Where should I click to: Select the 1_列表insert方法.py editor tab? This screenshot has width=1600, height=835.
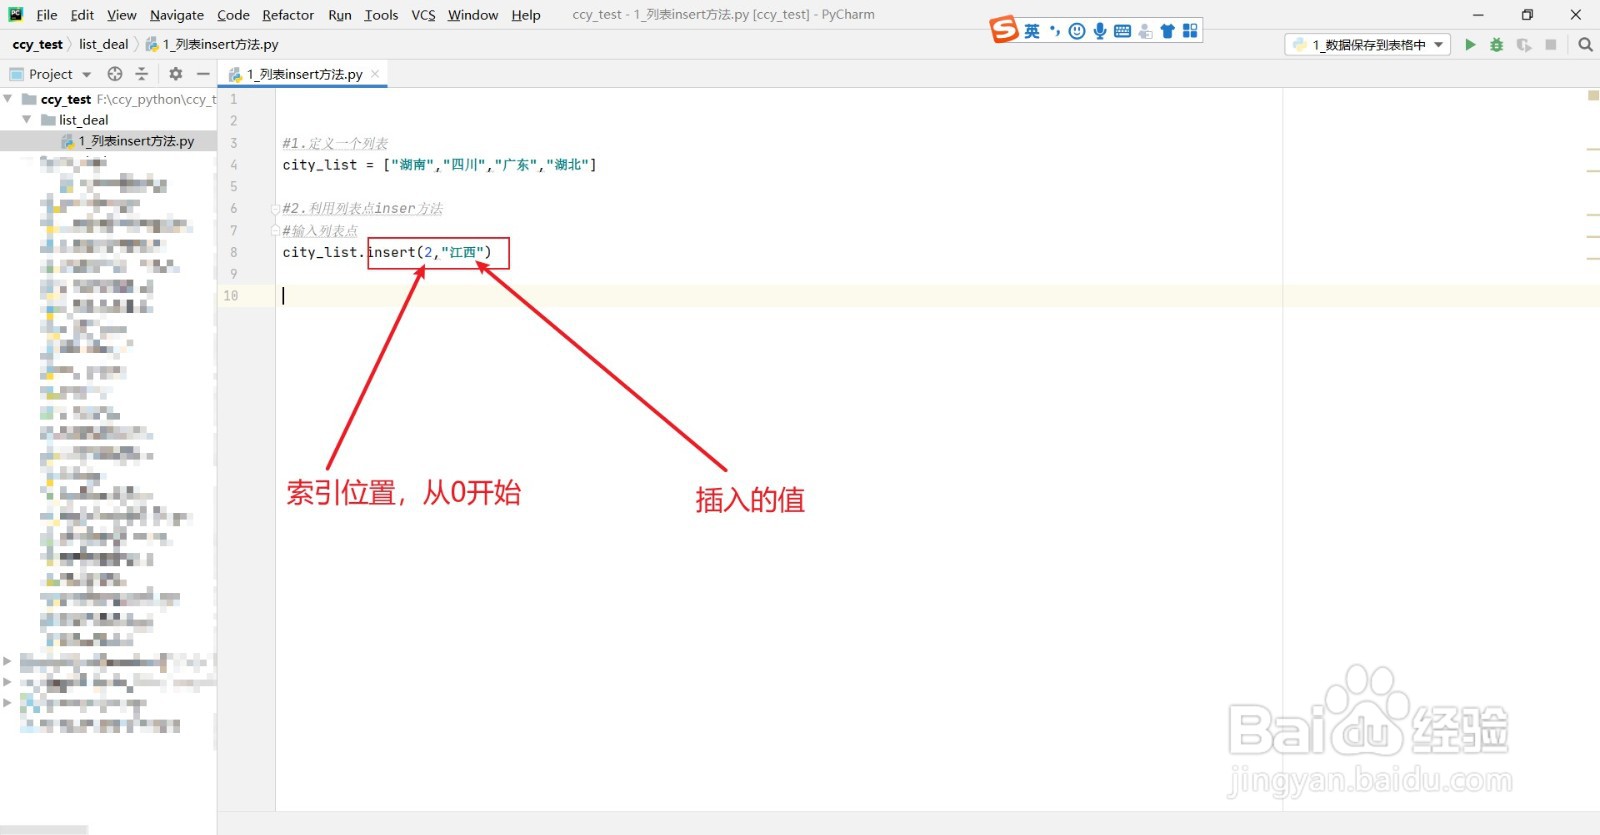303,74
